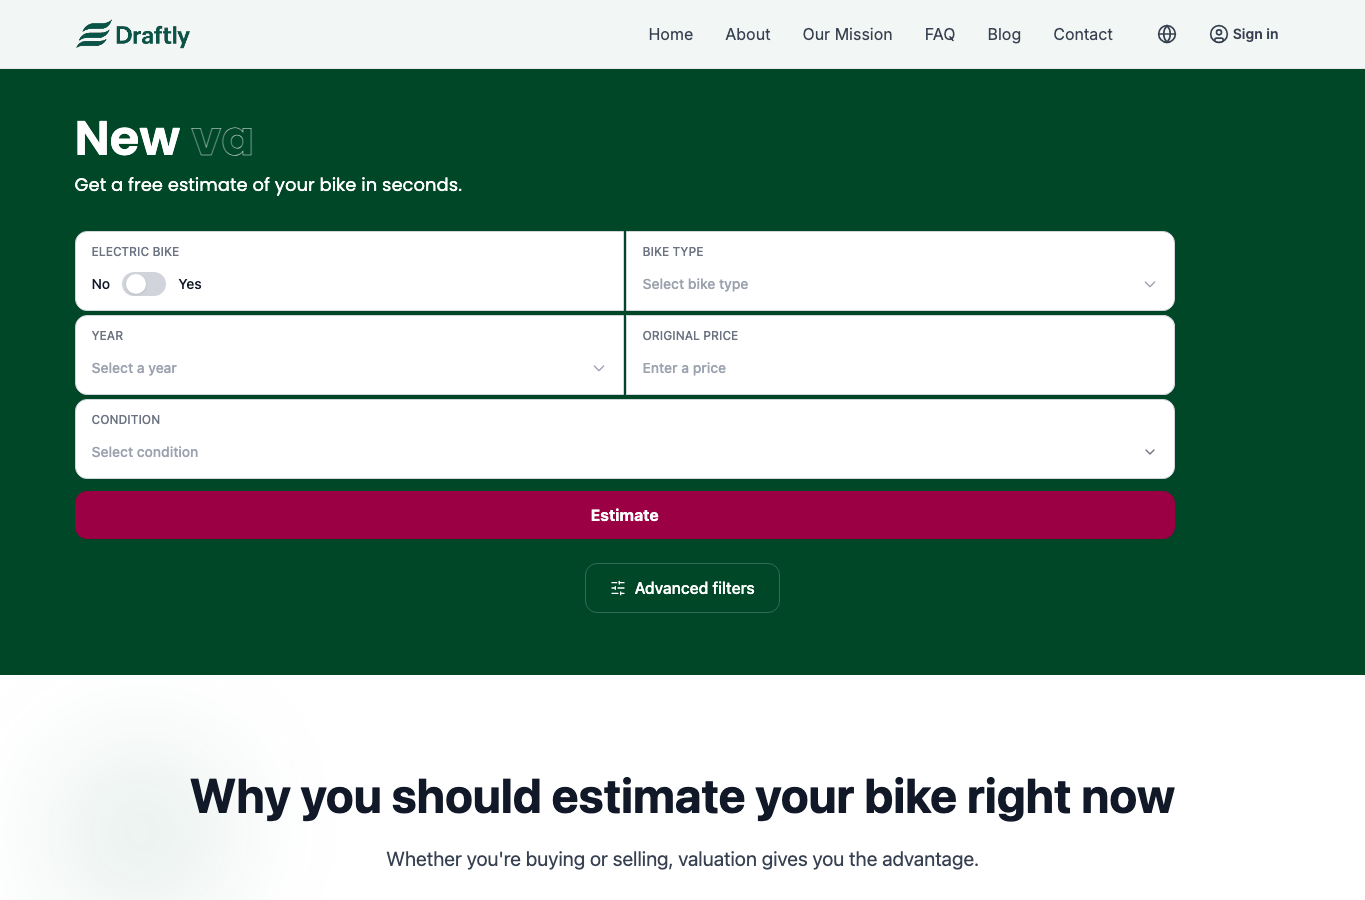Click the Draftly logo
Screen dimensions: 1365x900
click(x=133, y=35)
